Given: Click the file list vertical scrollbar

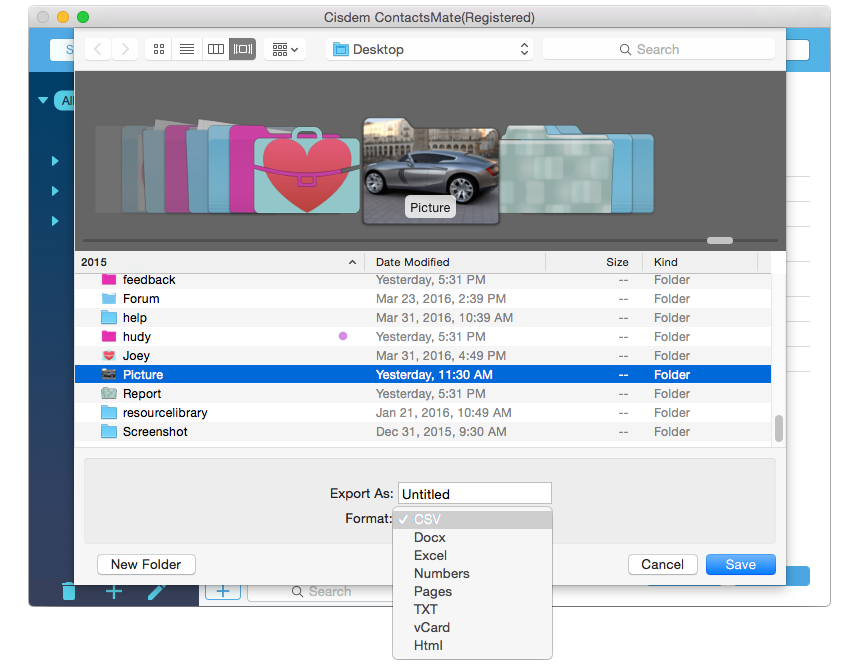Looking at the screenshot, I should point(779,428).
